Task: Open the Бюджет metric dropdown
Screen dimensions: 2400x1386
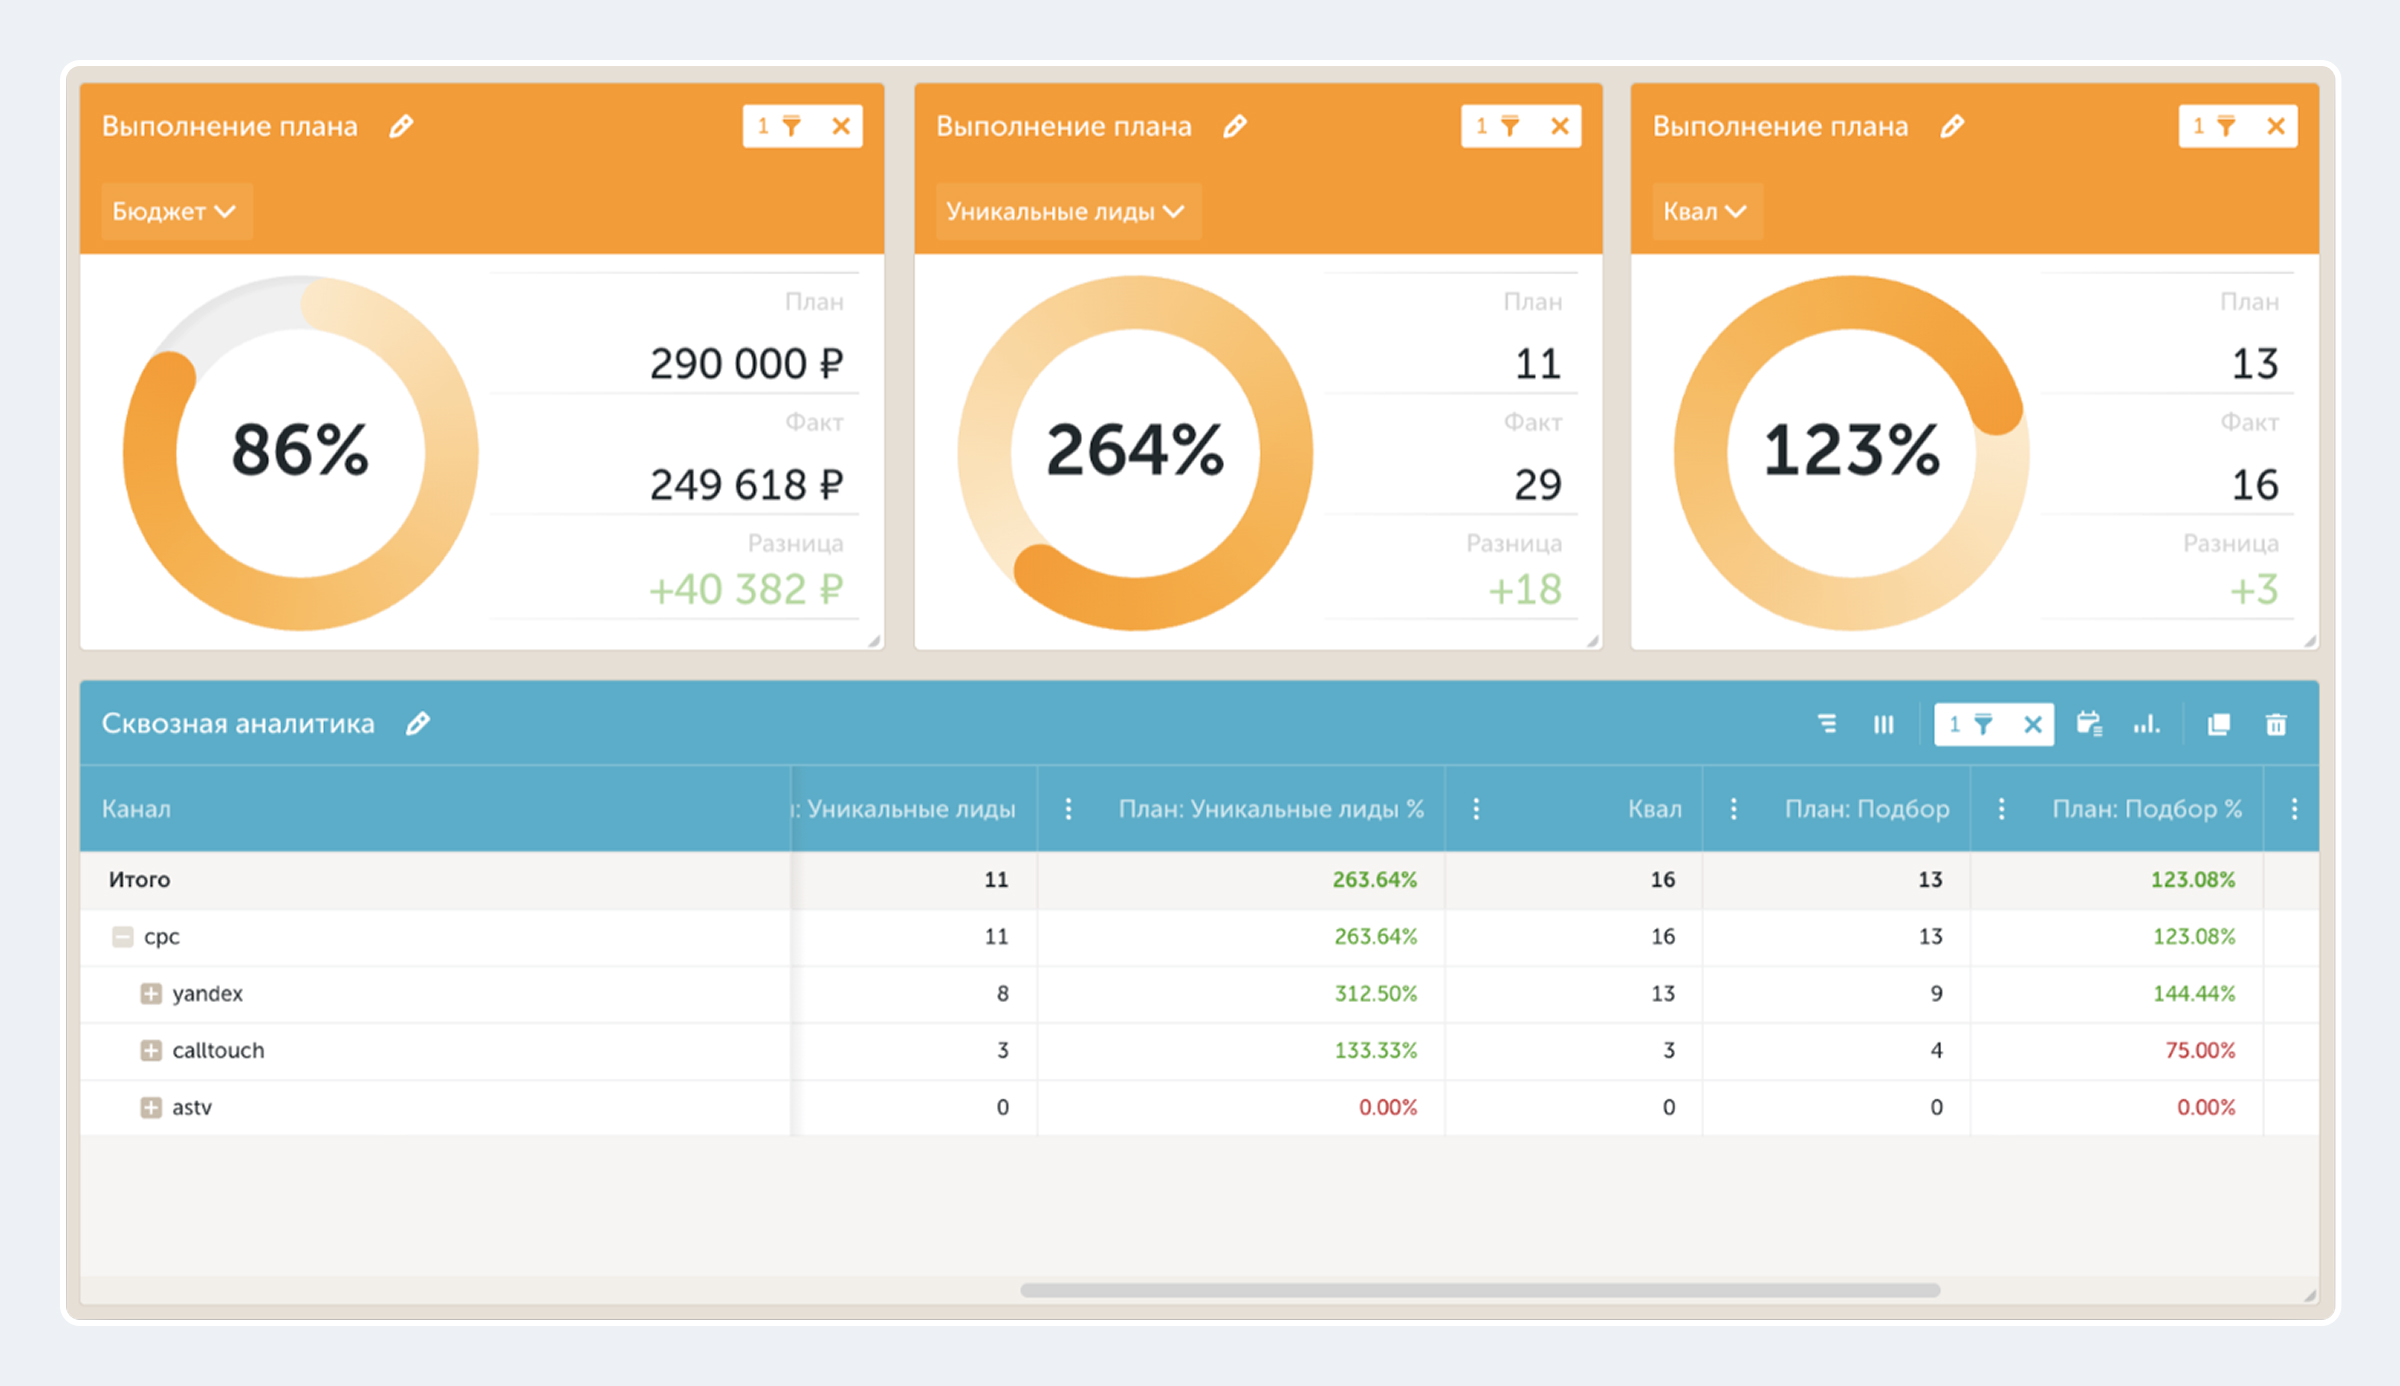Action: pyautogui.click(x=175, y=211)
